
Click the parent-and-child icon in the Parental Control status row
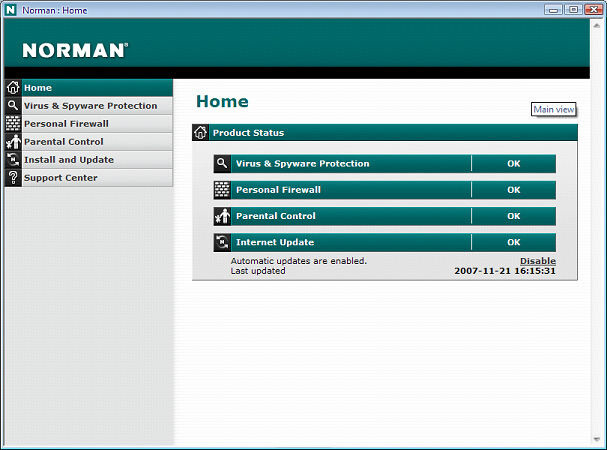222,216
